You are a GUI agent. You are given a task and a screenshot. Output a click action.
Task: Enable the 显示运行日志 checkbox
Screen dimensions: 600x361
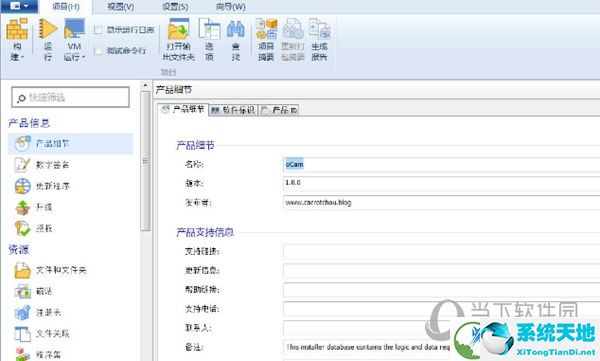click(98, 30)
